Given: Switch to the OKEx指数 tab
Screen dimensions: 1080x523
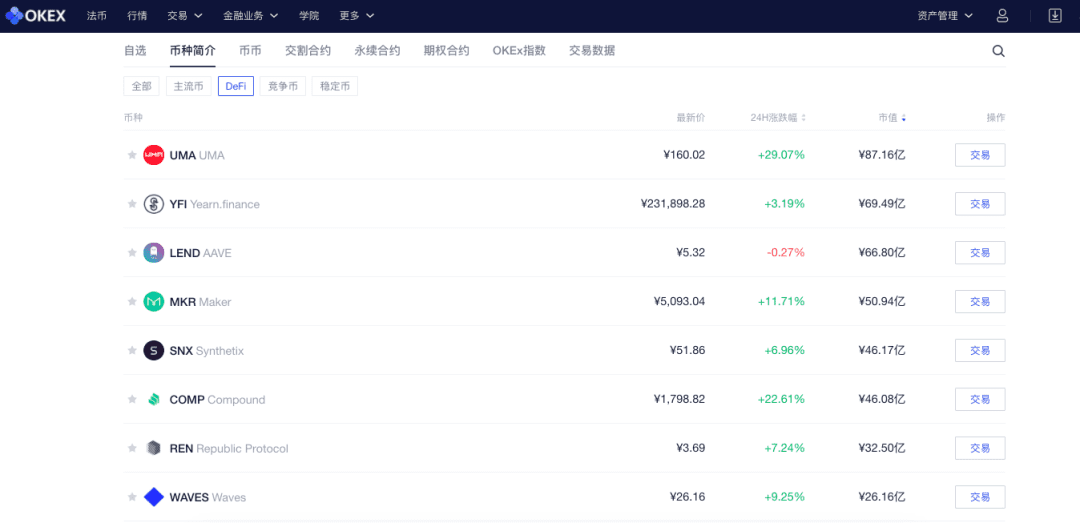Looking at the screenshot, I should [519, 50].
